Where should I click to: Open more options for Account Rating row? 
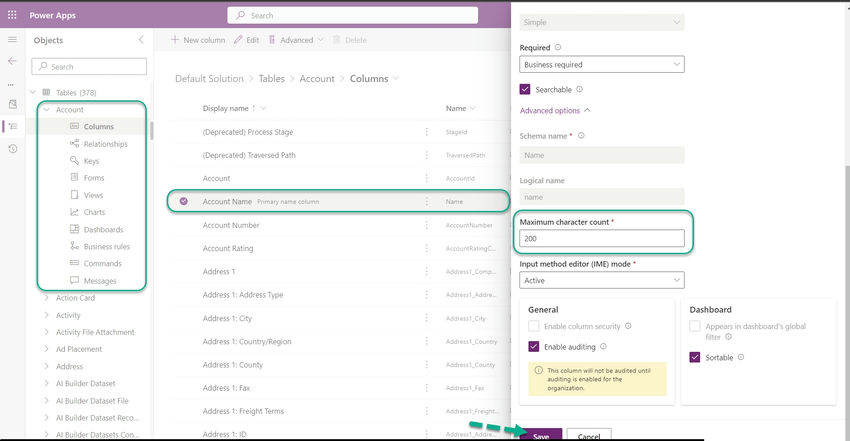click(x=427, y=248)
